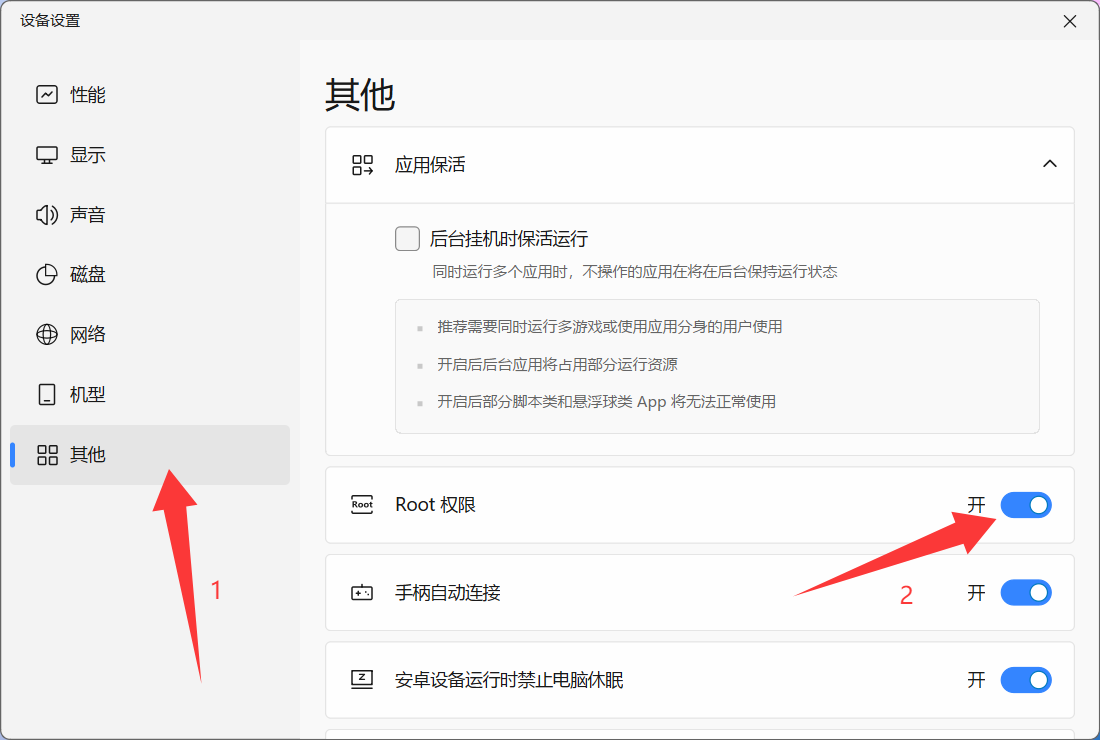
Task: Click the 其他 grid icon in sidebar
Action: click(47, 455)
